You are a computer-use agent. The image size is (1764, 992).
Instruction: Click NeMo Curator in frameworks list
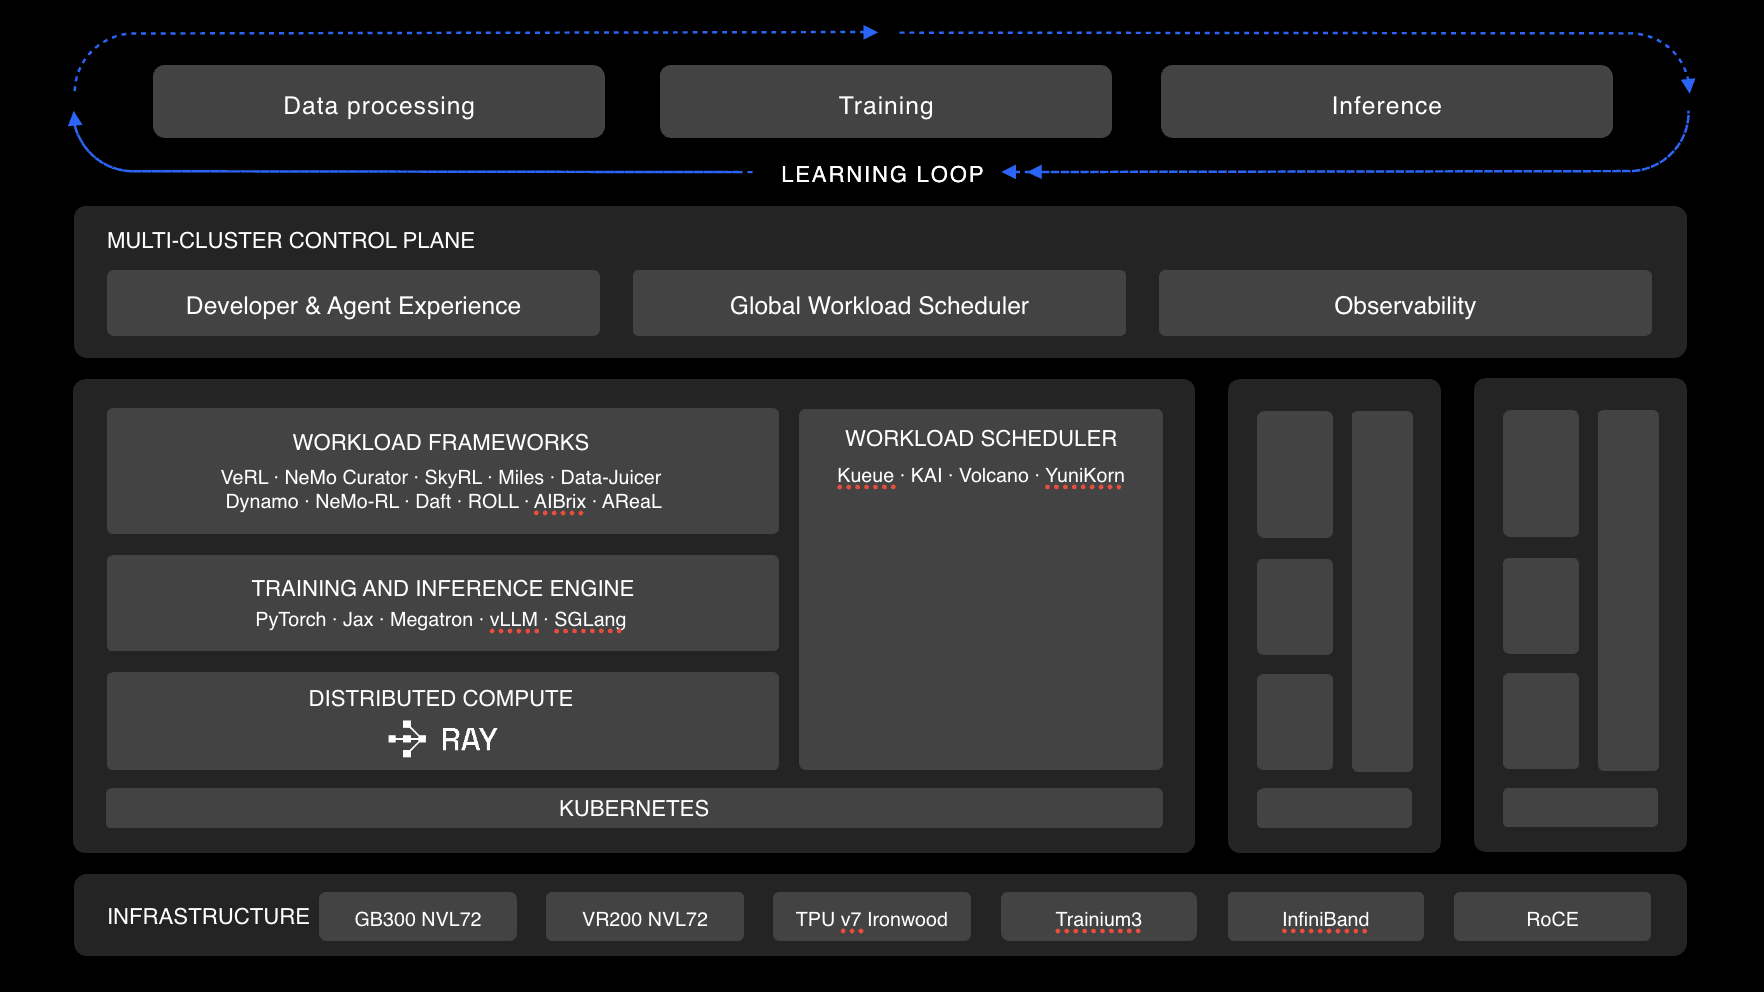346,478
